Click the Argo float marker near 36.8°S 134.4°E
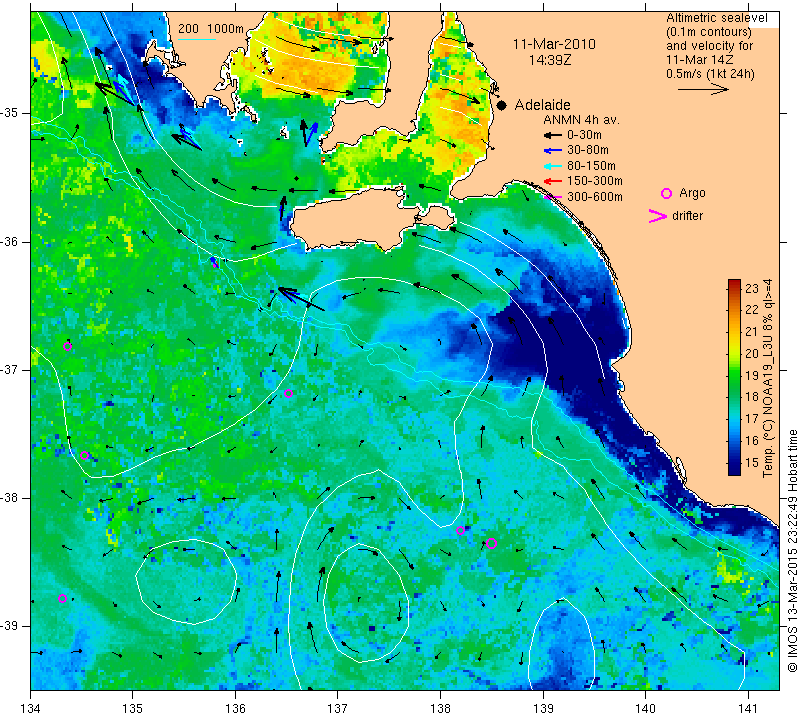Image resolution: width=800 pixels, height=720 pixels. pos(67,346)
